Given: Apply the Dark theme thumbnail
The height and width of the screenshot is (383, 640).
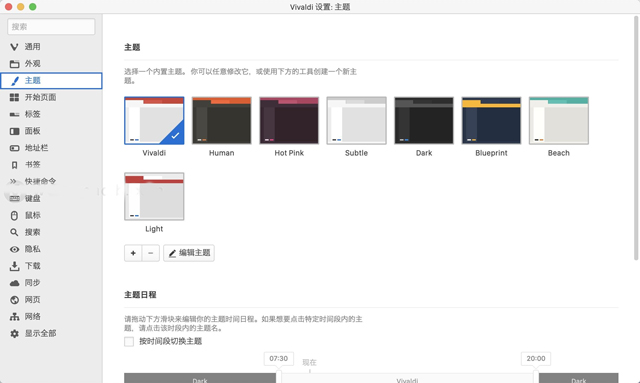Looking at the screenshot, I should tap(424, 120).
